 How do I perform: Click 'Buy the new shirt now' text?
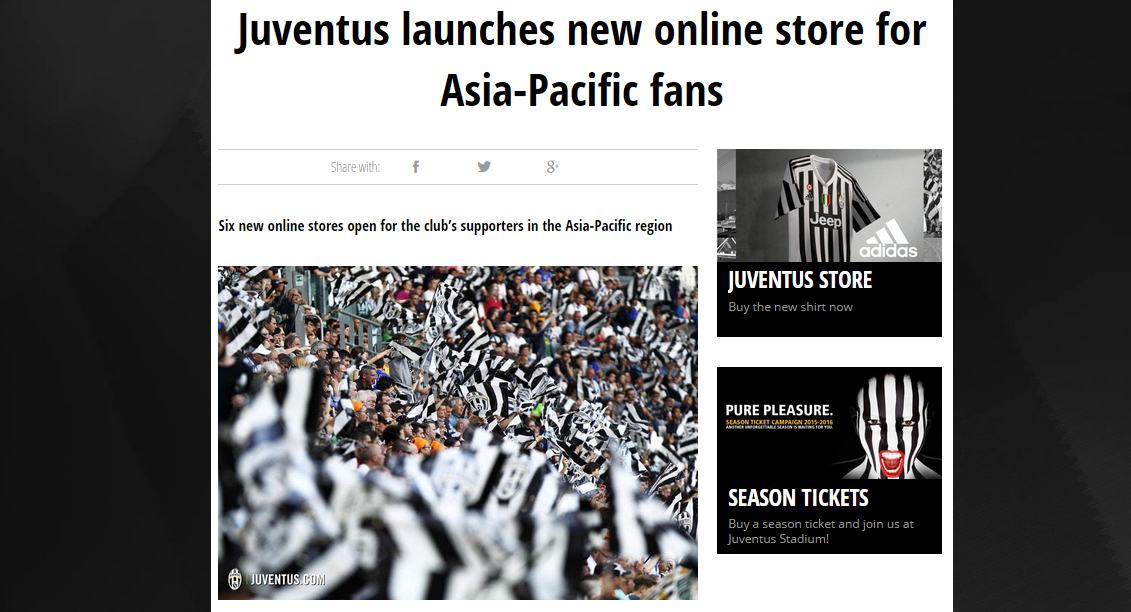(790, 307)
